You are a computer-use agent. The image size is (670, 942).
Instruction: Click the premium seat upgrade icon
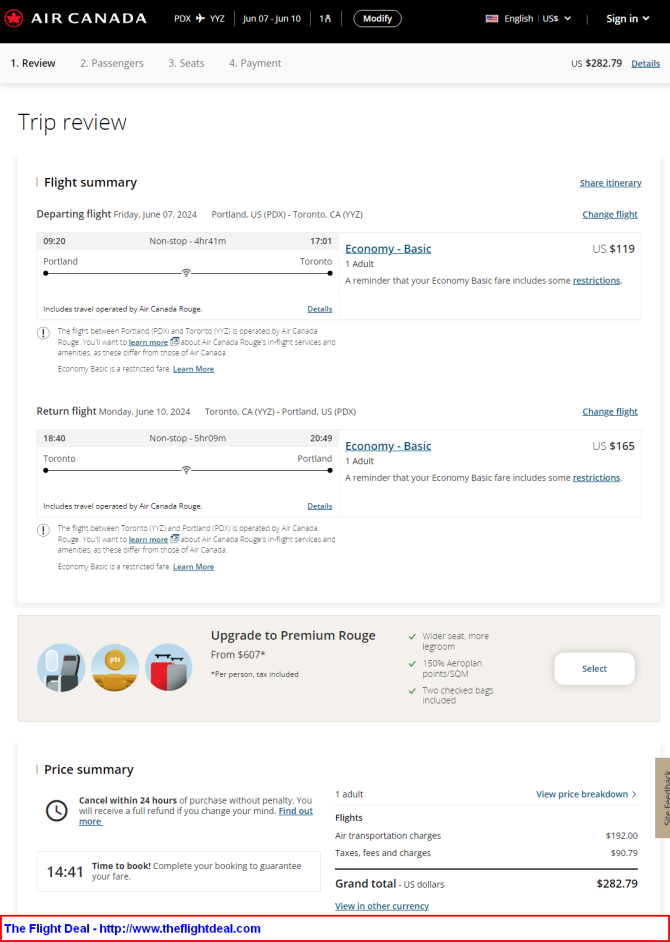(61, 667)
